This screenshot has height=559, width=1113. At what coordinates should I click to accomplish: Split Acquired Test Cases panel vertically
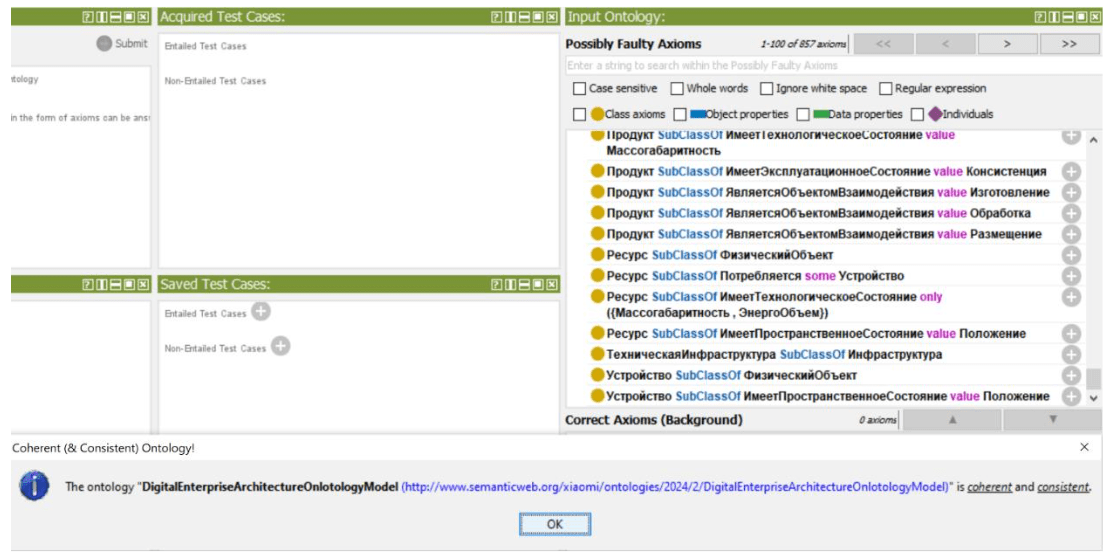pos(511,17)
